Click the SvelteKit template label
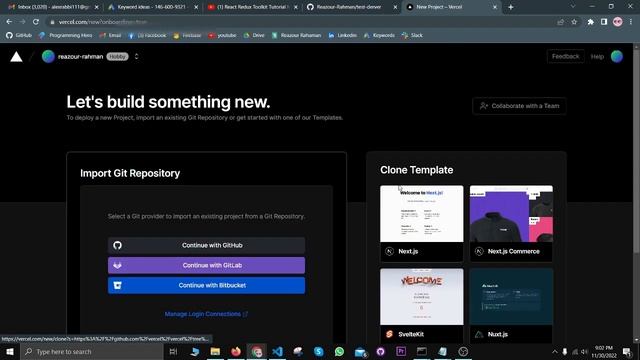640x360 pixels. coord(411,334)
